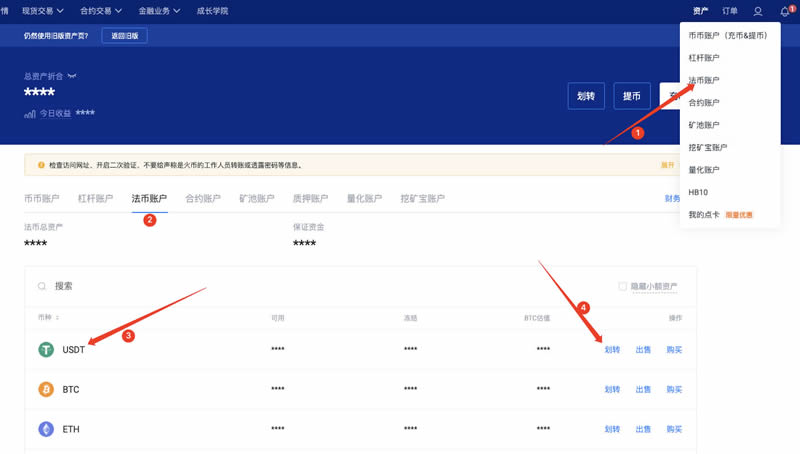Switch to the 杠杆账户 tab
Screen dimensions: 800x454
pos(95,199)
